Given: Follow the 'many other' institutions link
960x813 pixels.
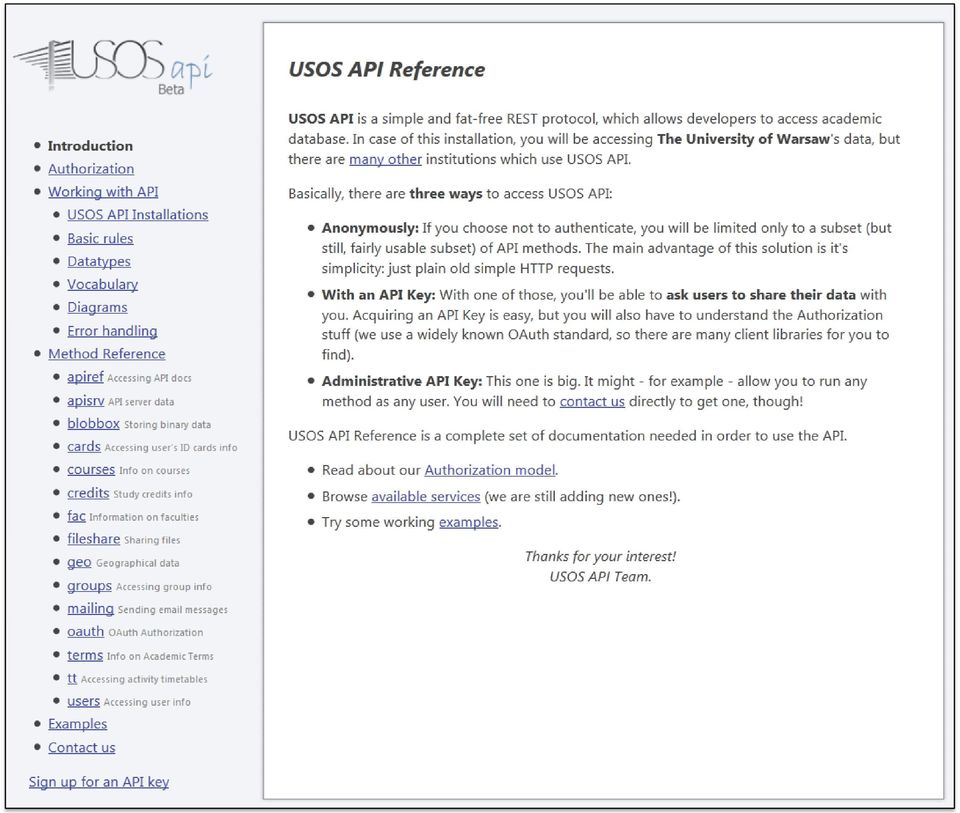Looking at the screenshot, I should point(385,159).
